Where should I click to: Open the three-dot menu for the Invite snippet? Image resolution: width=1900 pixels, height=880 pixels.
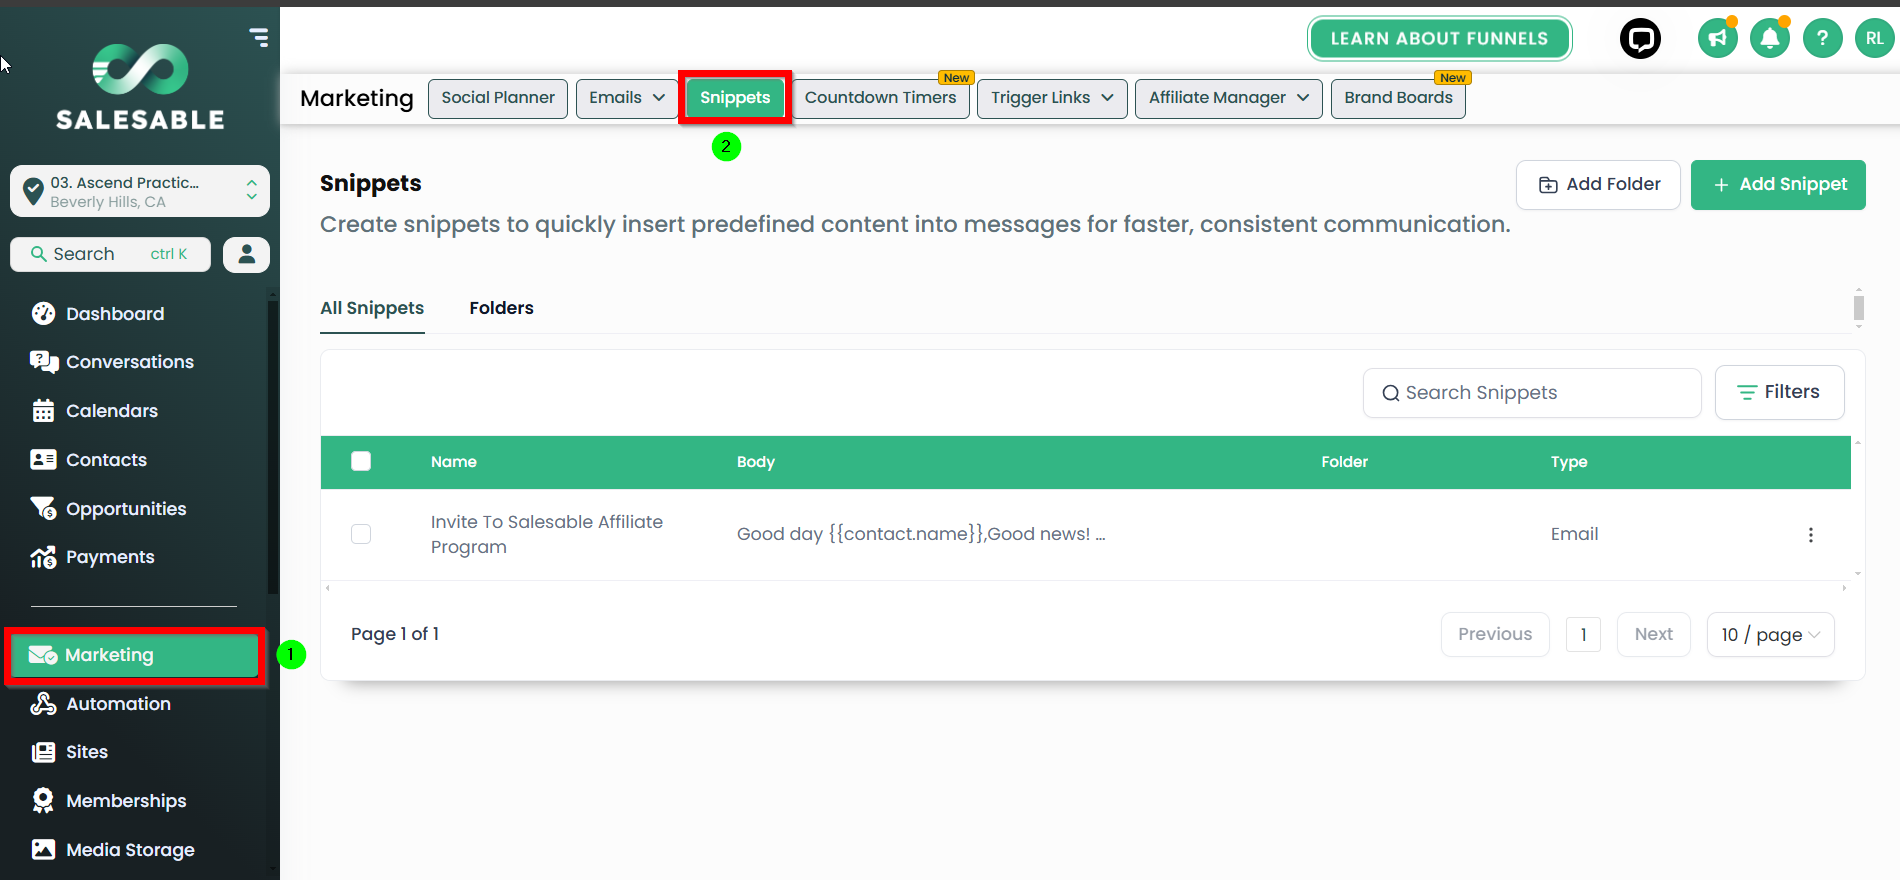click(1811, 535)
